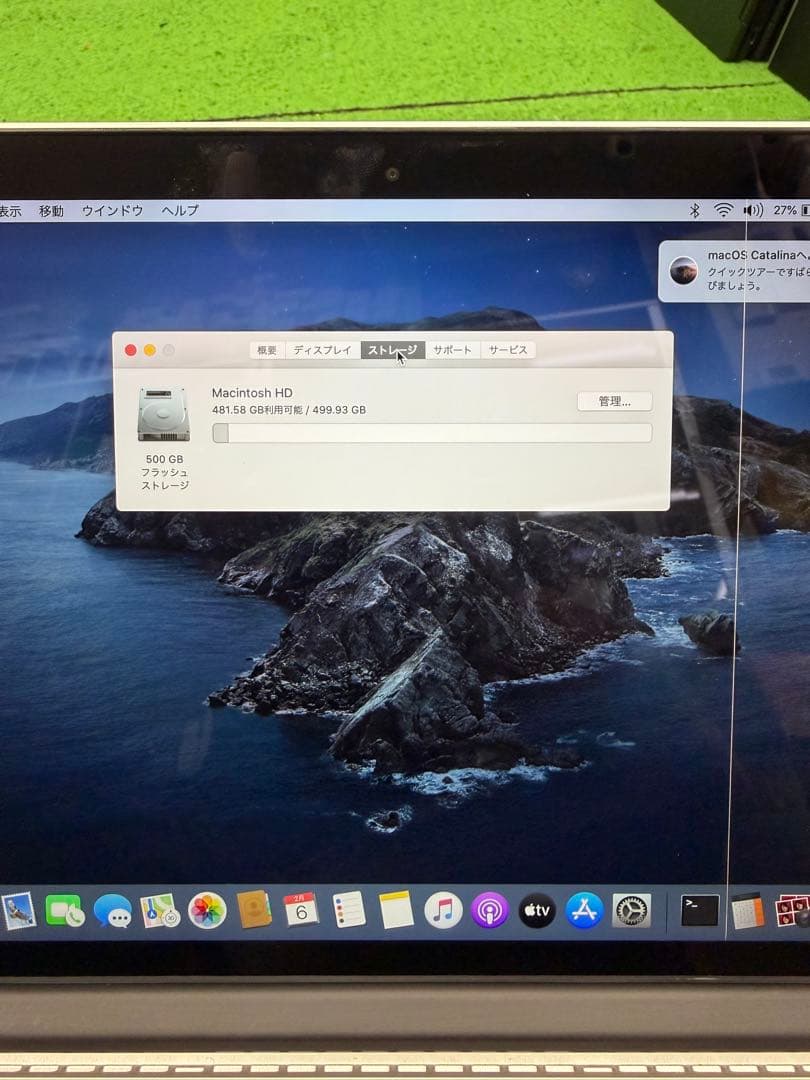Open Terminal from the Dock

(x=700, y=911)
